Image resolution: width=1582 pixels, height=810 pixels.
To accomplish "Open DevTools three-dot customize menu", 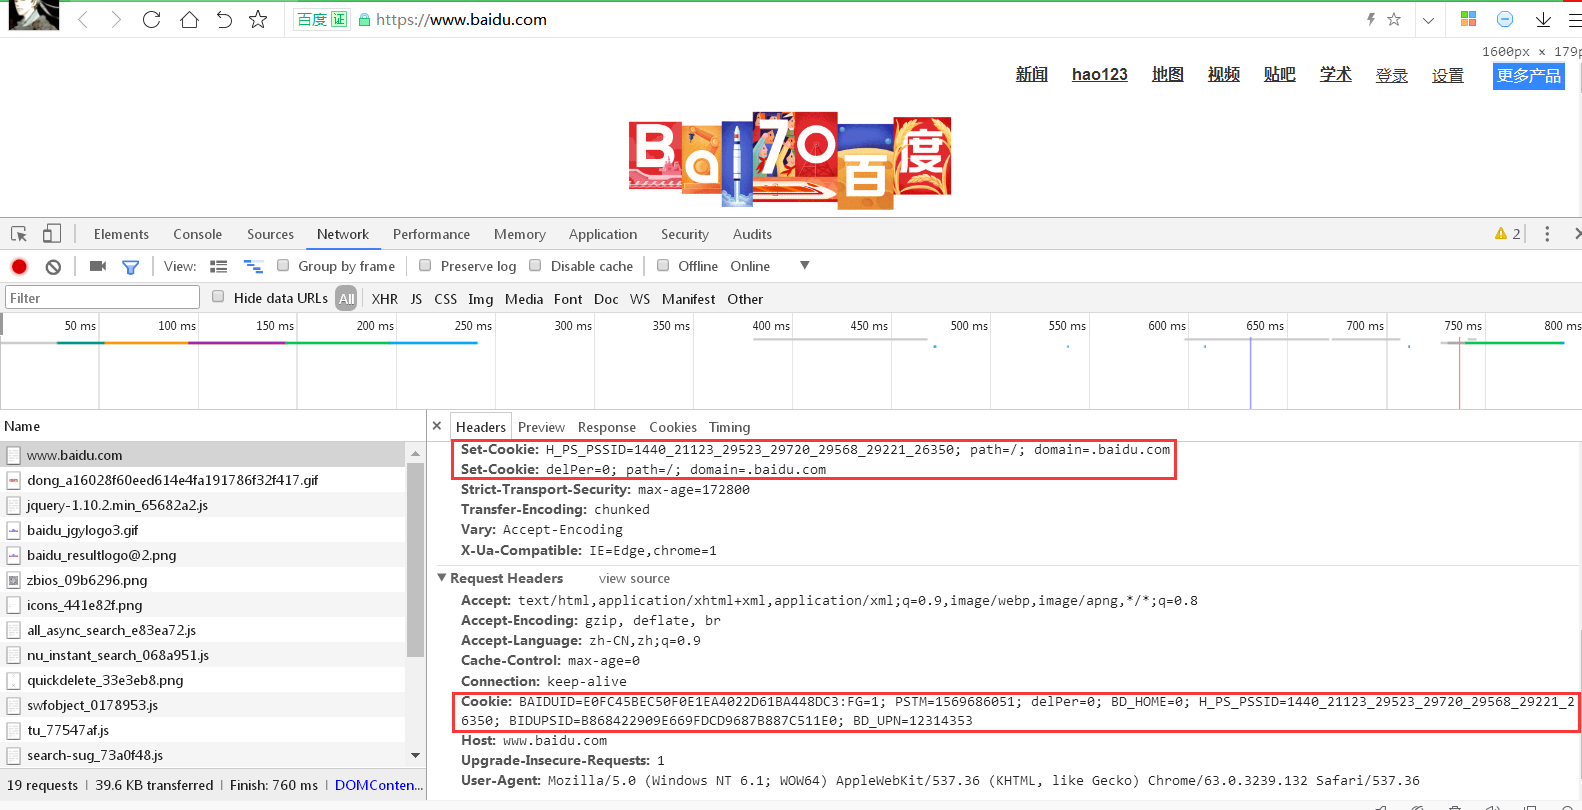I will click(x=1547, y=233).
